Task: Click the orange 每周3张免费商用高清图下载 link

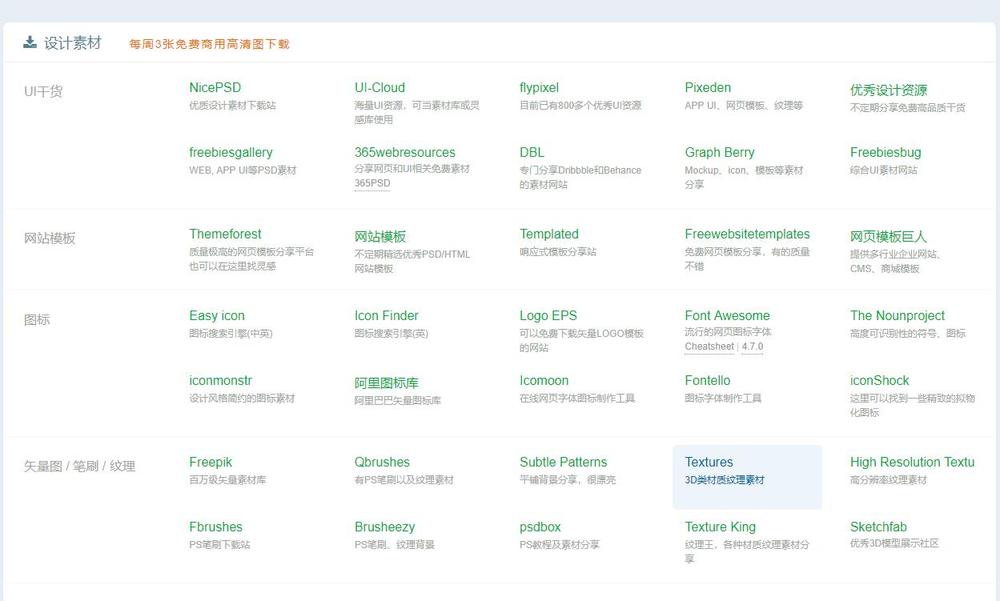Action: click(x=209, y=44)
